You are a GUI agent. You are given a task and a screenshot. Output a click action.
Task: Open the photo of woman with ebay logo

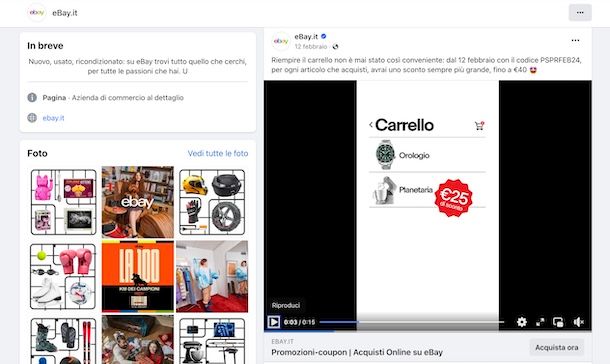[138, 202]
